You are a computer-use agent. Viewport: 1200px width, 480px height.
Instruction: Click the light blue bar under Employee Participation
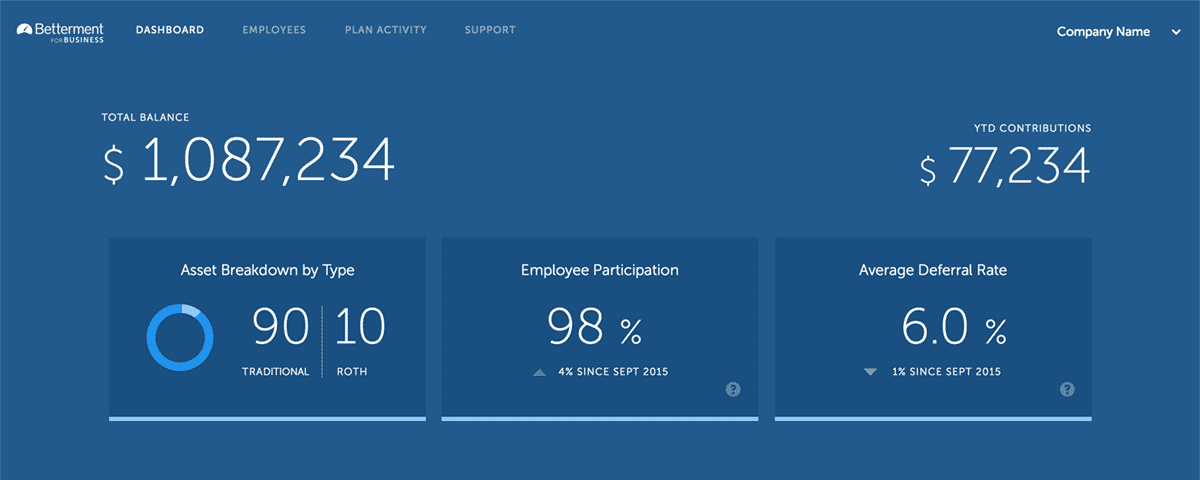600,418
